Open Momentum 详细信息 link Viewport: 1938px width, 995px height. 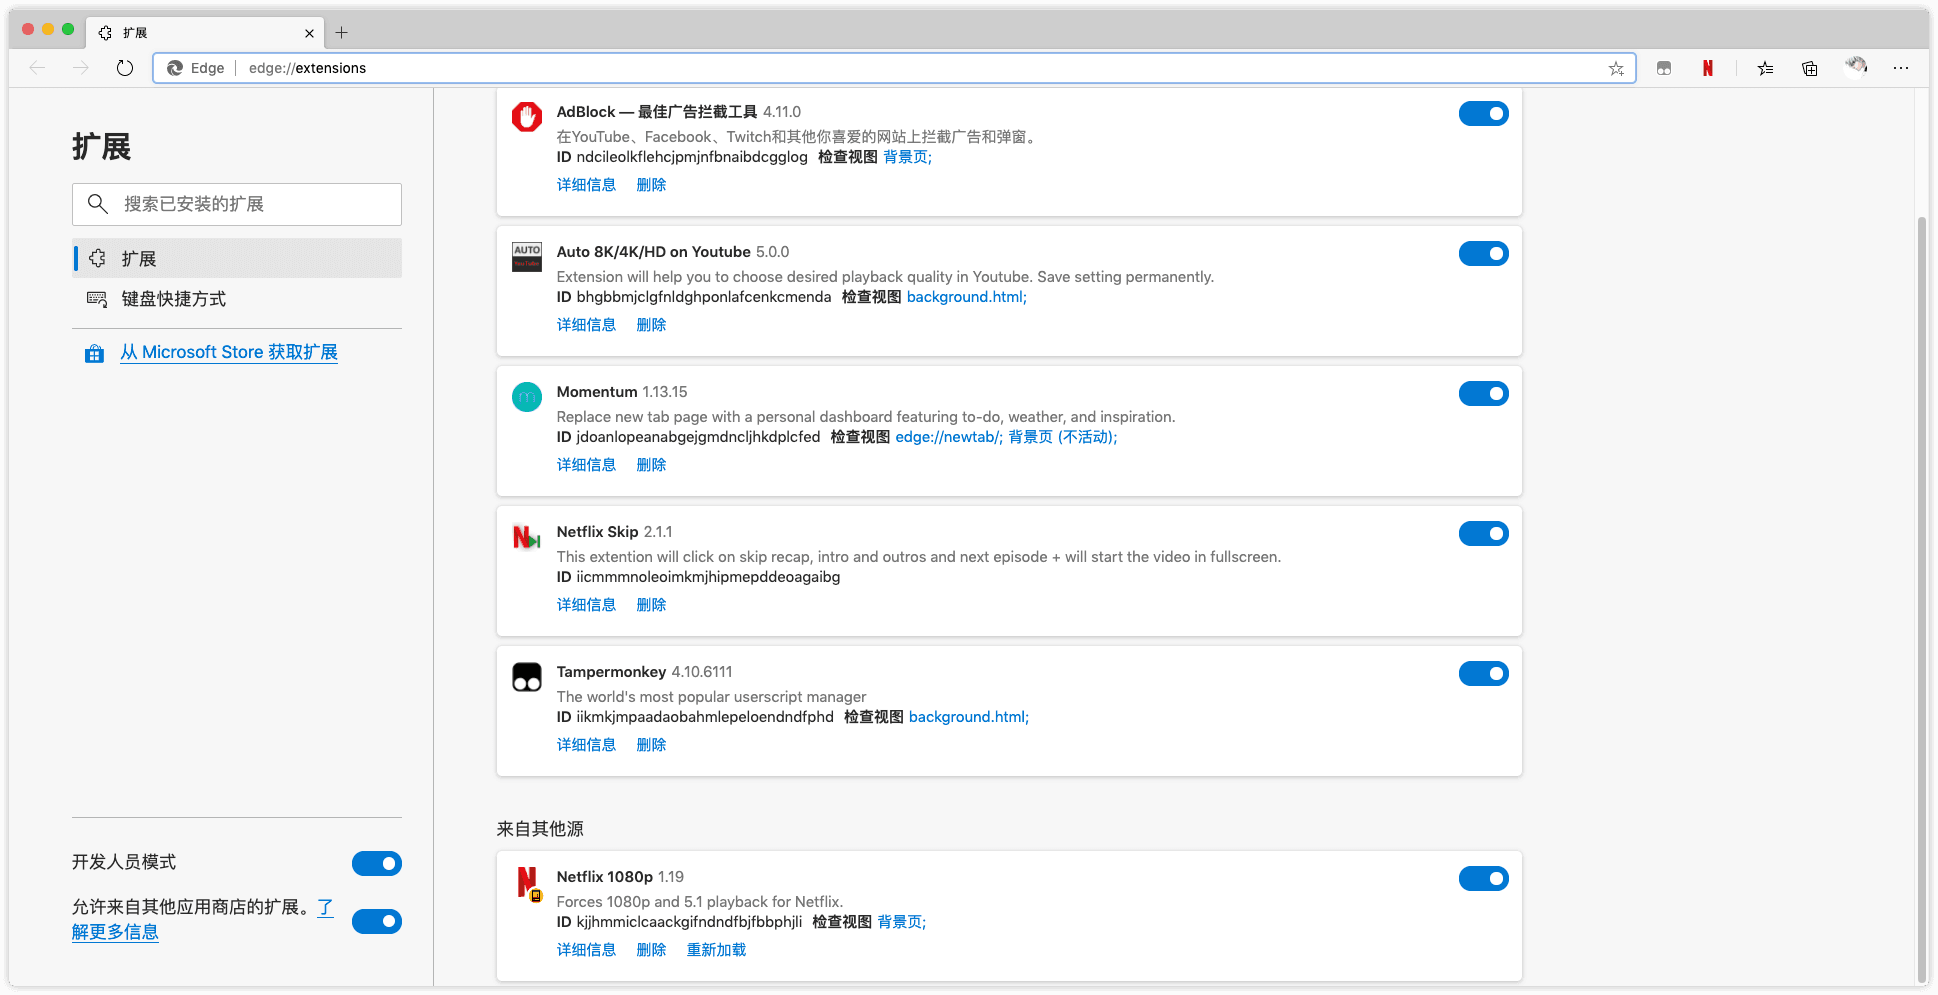pyautogui.click(x=586, y=465)
